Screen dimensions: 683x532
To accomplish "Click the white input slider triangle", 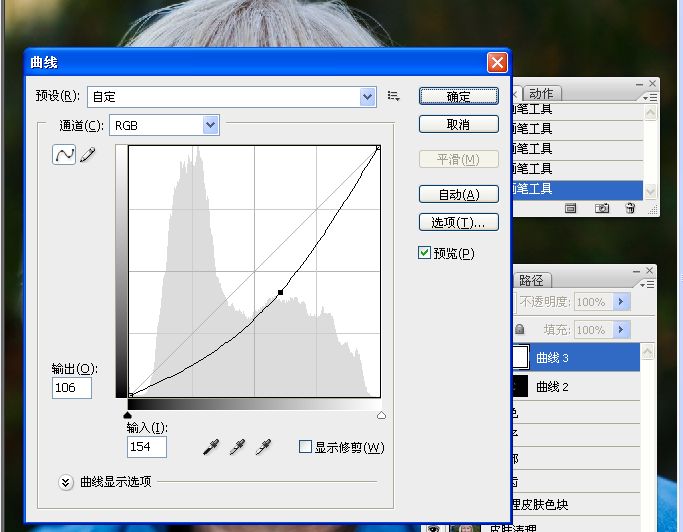I will point(381,415).
